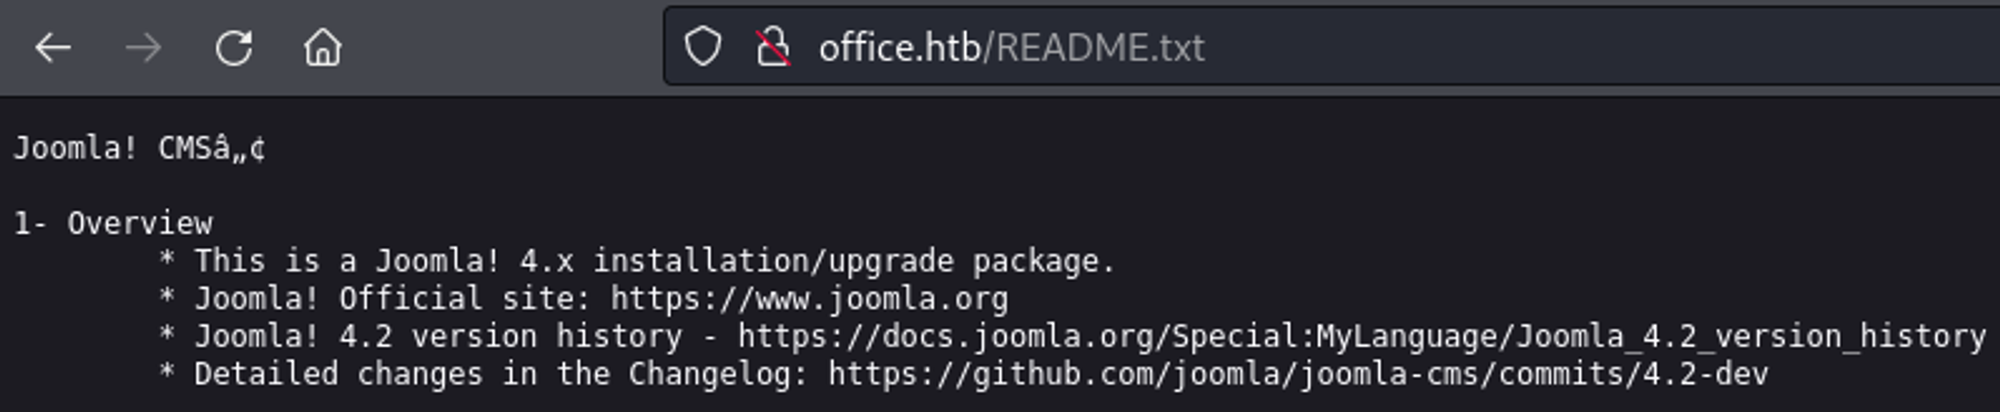Click the forward navigation arrow
This screenshot has height=412, width=2000.
pyautogui.click(x=143, y=48)
